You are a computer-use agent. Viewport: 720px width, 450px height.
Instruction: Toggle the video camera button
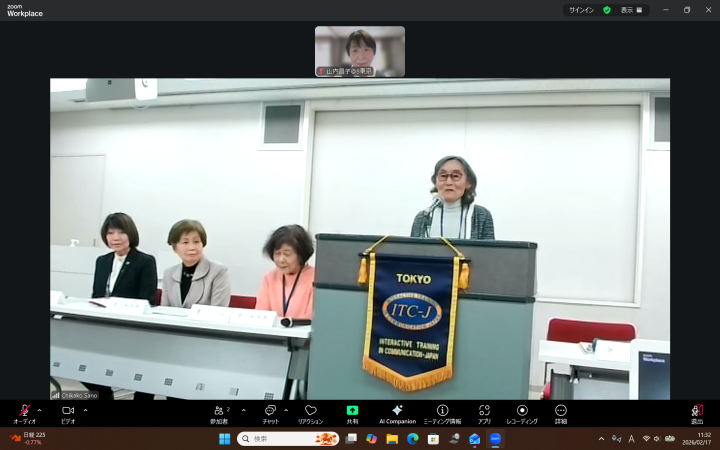(68, 411)
